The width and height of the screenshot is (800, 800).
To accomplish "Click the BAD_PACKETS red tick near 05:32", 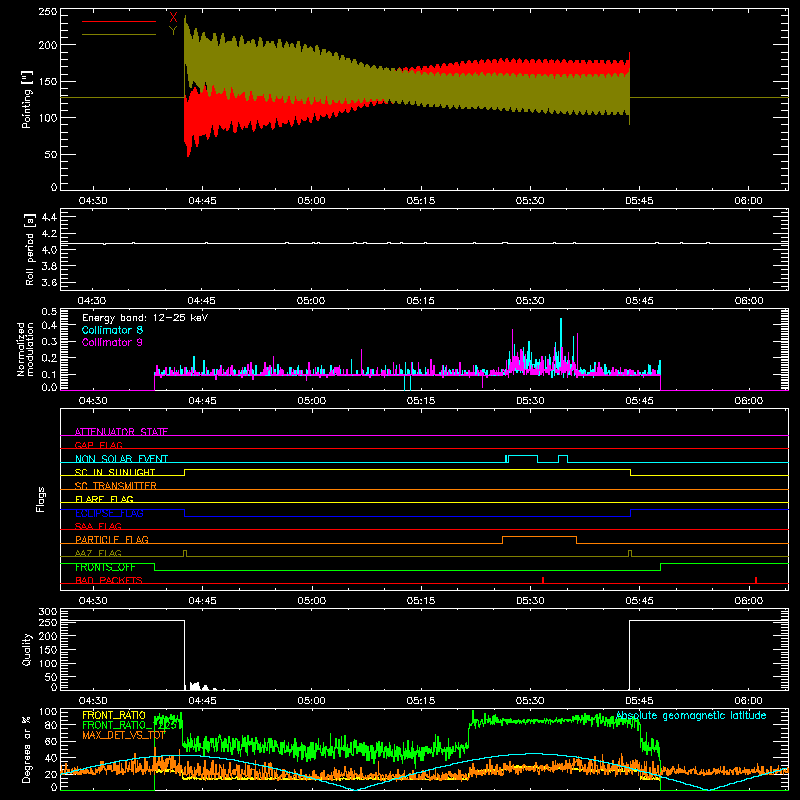I will (543, 580).
